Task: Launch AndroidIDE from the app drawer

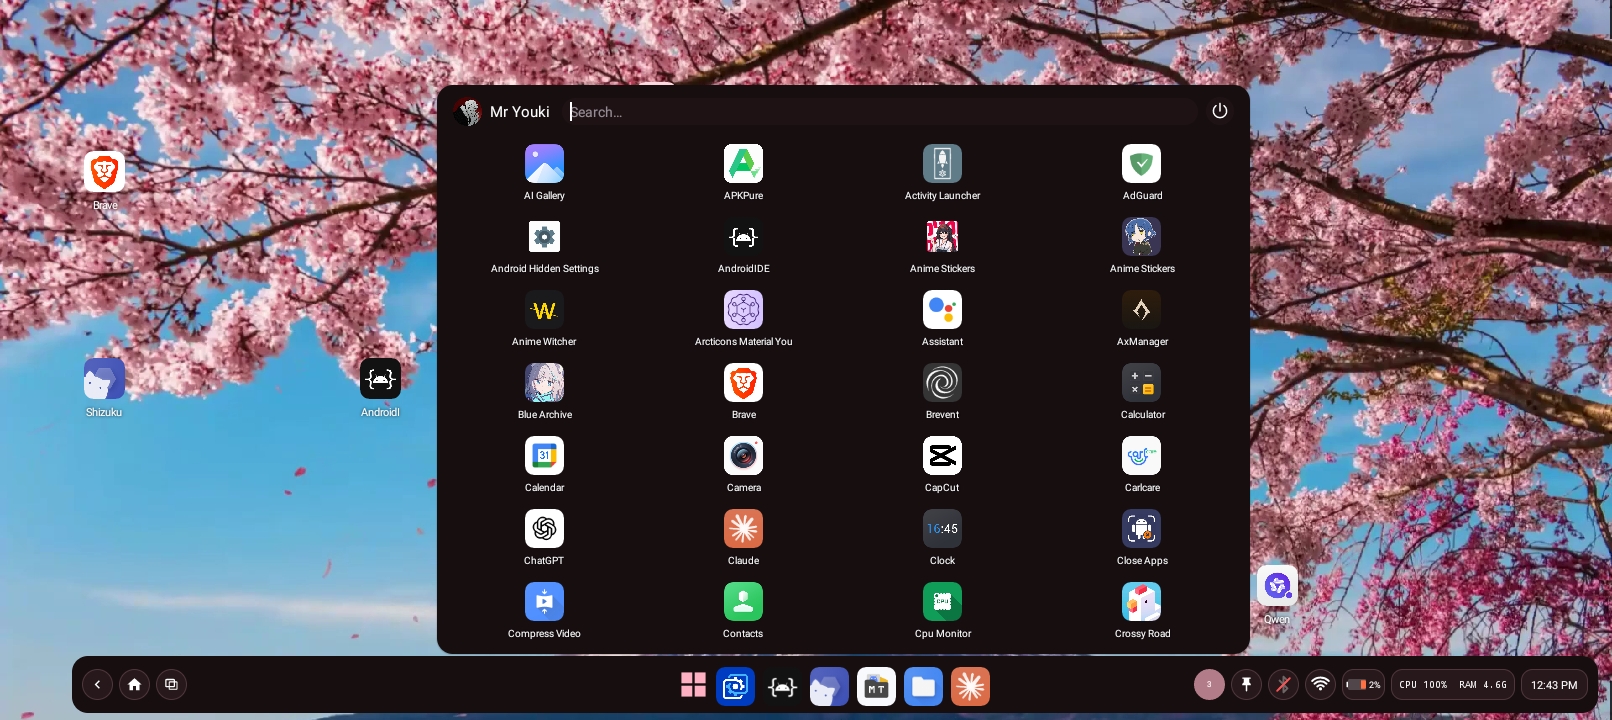Action: tap(743, 237)
